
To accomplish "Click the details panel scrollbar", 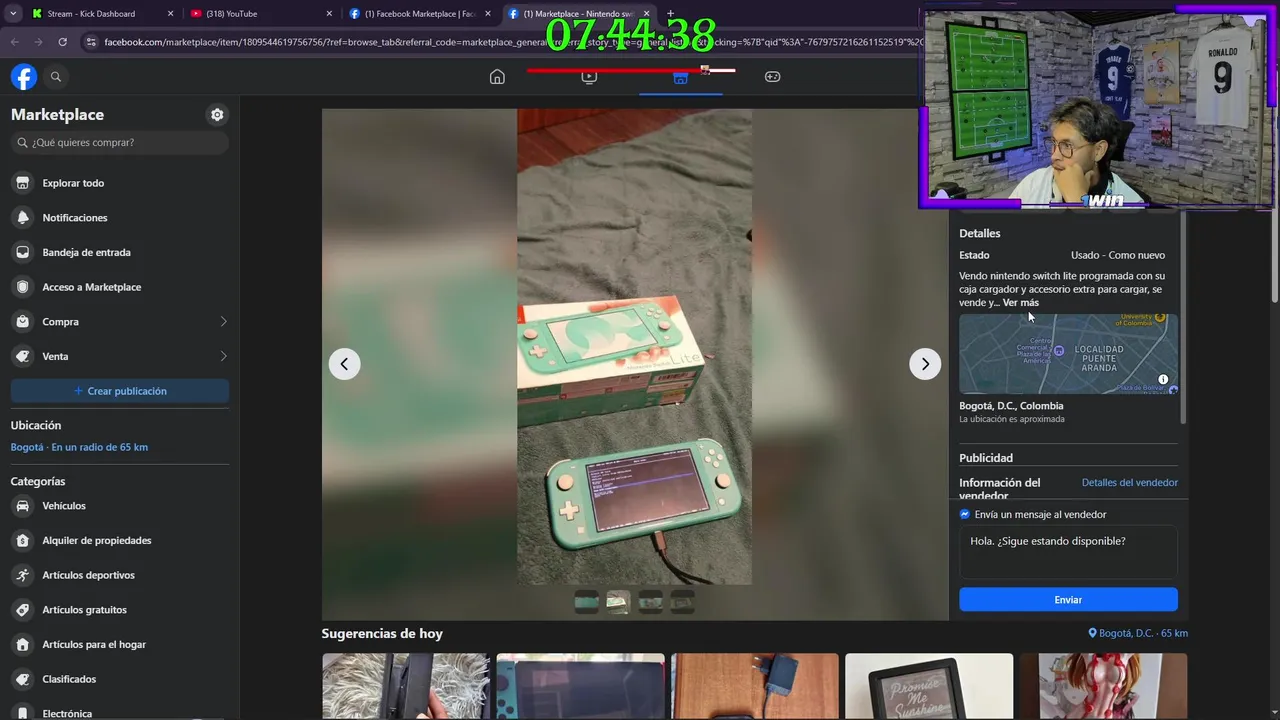I will [x=1183, y=315].
